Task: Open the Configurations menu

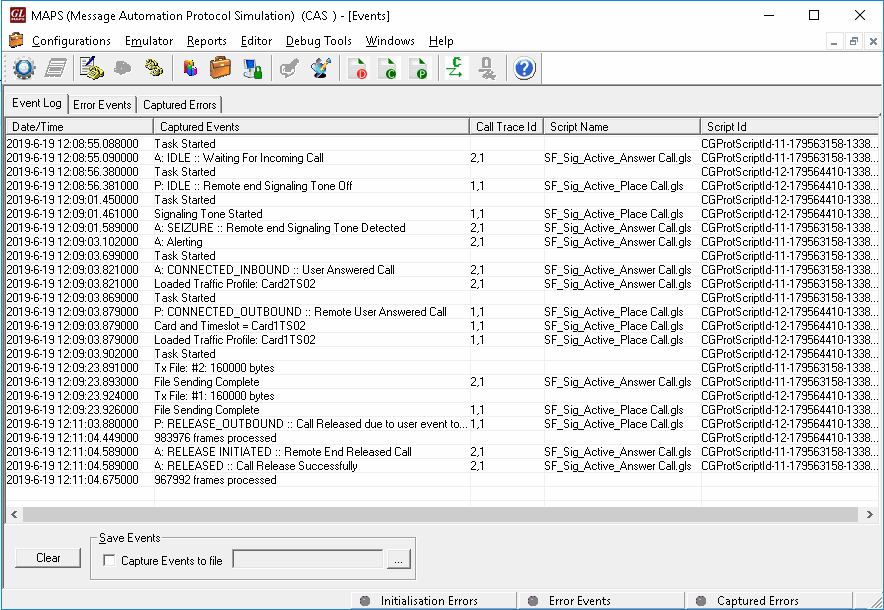Action: [x=70, y=41]
